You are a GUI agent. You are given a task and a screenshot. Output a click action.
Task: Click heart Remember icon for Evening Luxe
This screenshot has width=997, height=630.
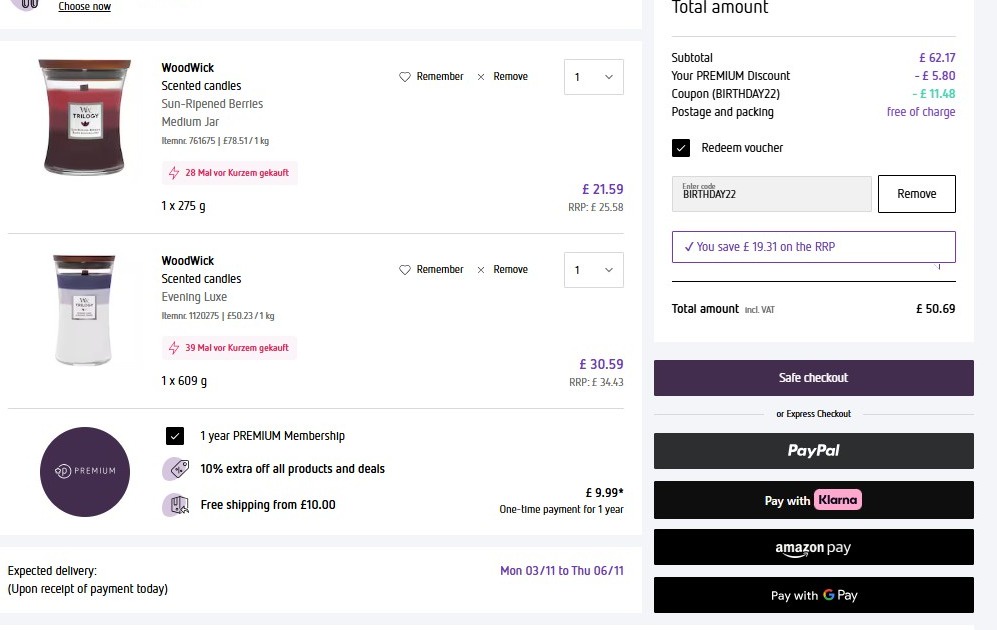405,270
